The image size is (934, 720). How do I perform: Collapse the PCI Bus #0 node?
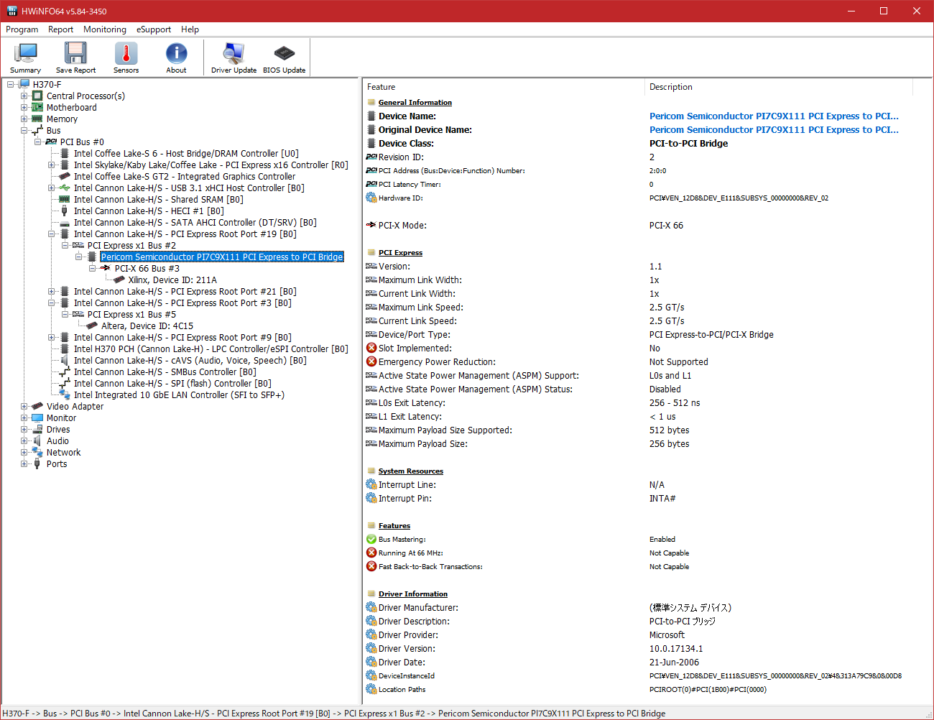pos(38,142)
